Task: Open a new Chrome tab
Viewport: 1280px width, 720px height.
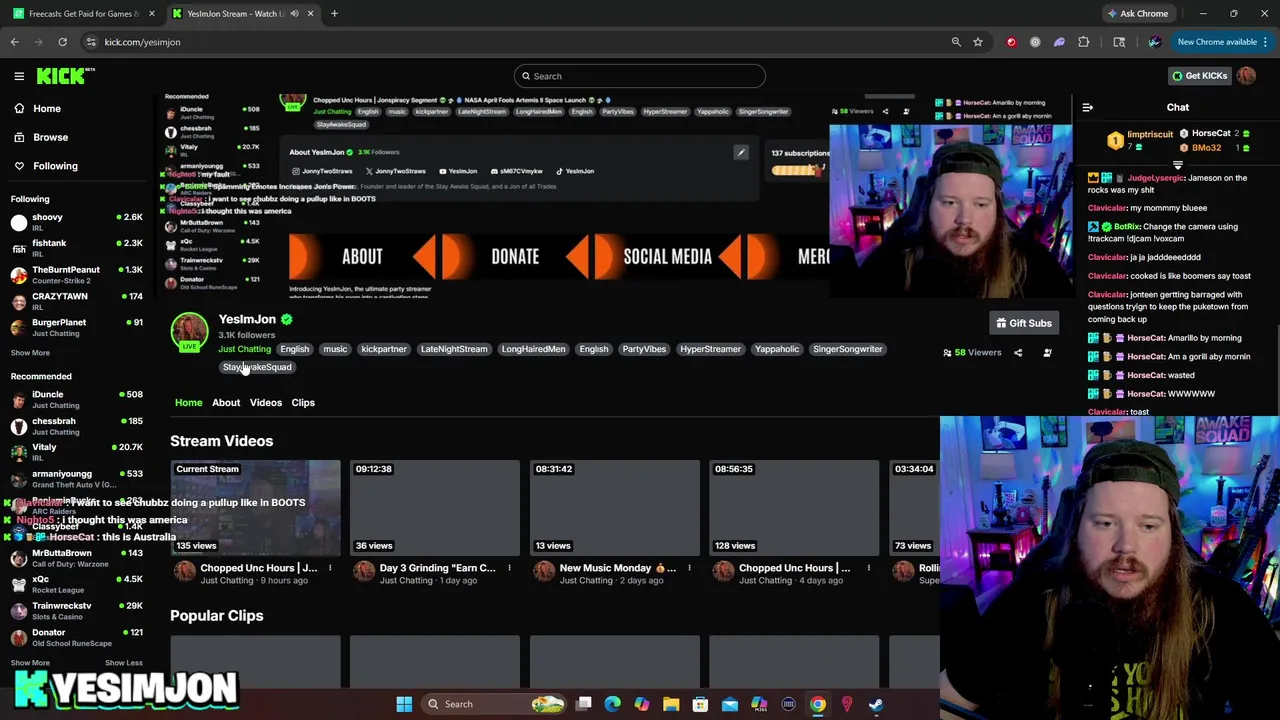Action: [334, 14]
